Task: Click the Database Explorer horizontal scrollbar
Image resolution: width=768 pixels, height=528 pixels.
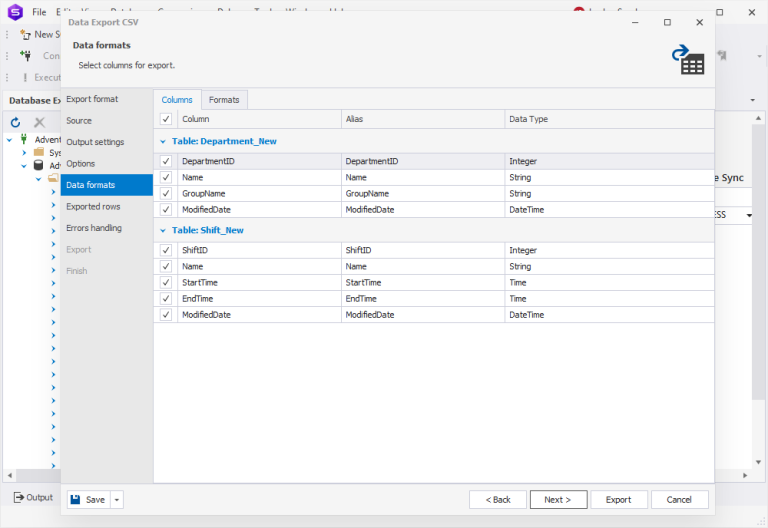Action: [x=34, y=475]
